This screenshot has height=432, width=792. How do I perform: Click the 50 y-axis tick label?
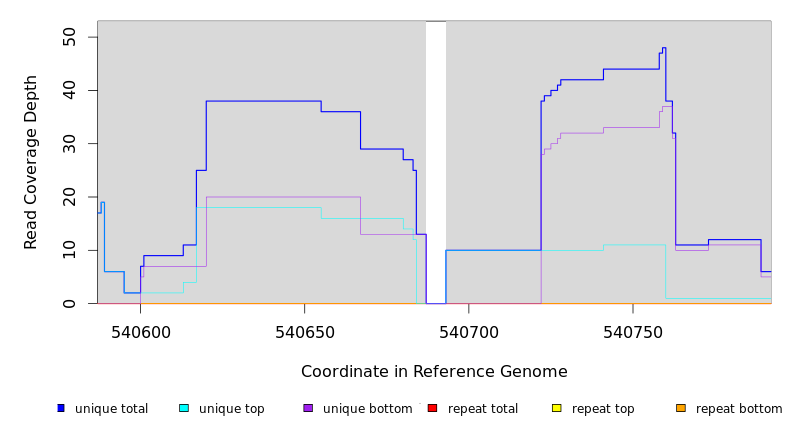69,37
